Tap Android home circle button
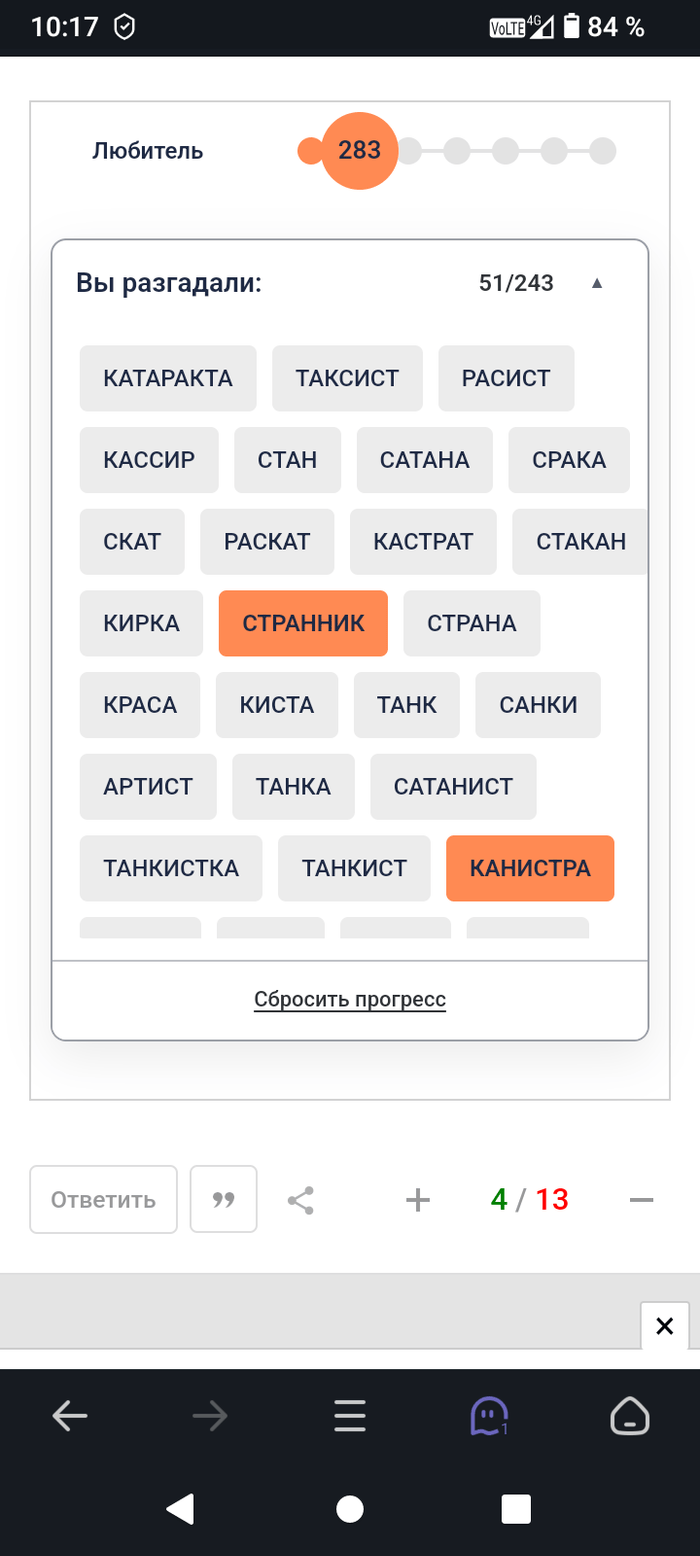The width and height of the screenshot is (700, 1556). coord(349,1509)
